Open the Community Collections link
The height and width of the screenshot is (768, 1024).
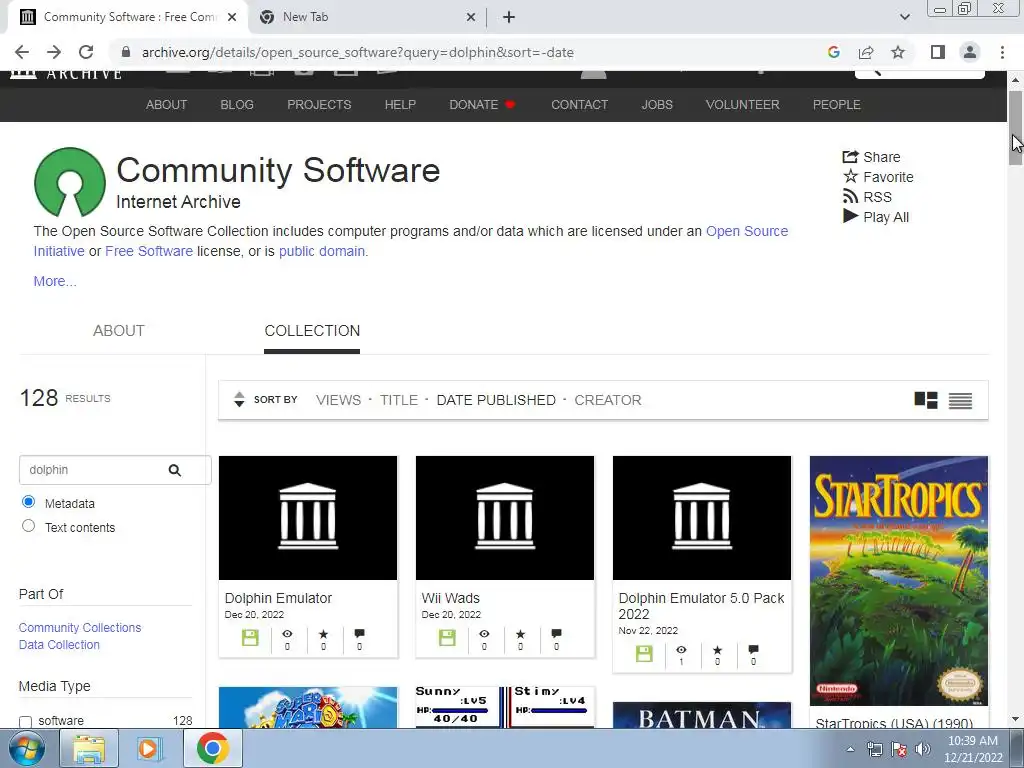click(x=80, y=628)
